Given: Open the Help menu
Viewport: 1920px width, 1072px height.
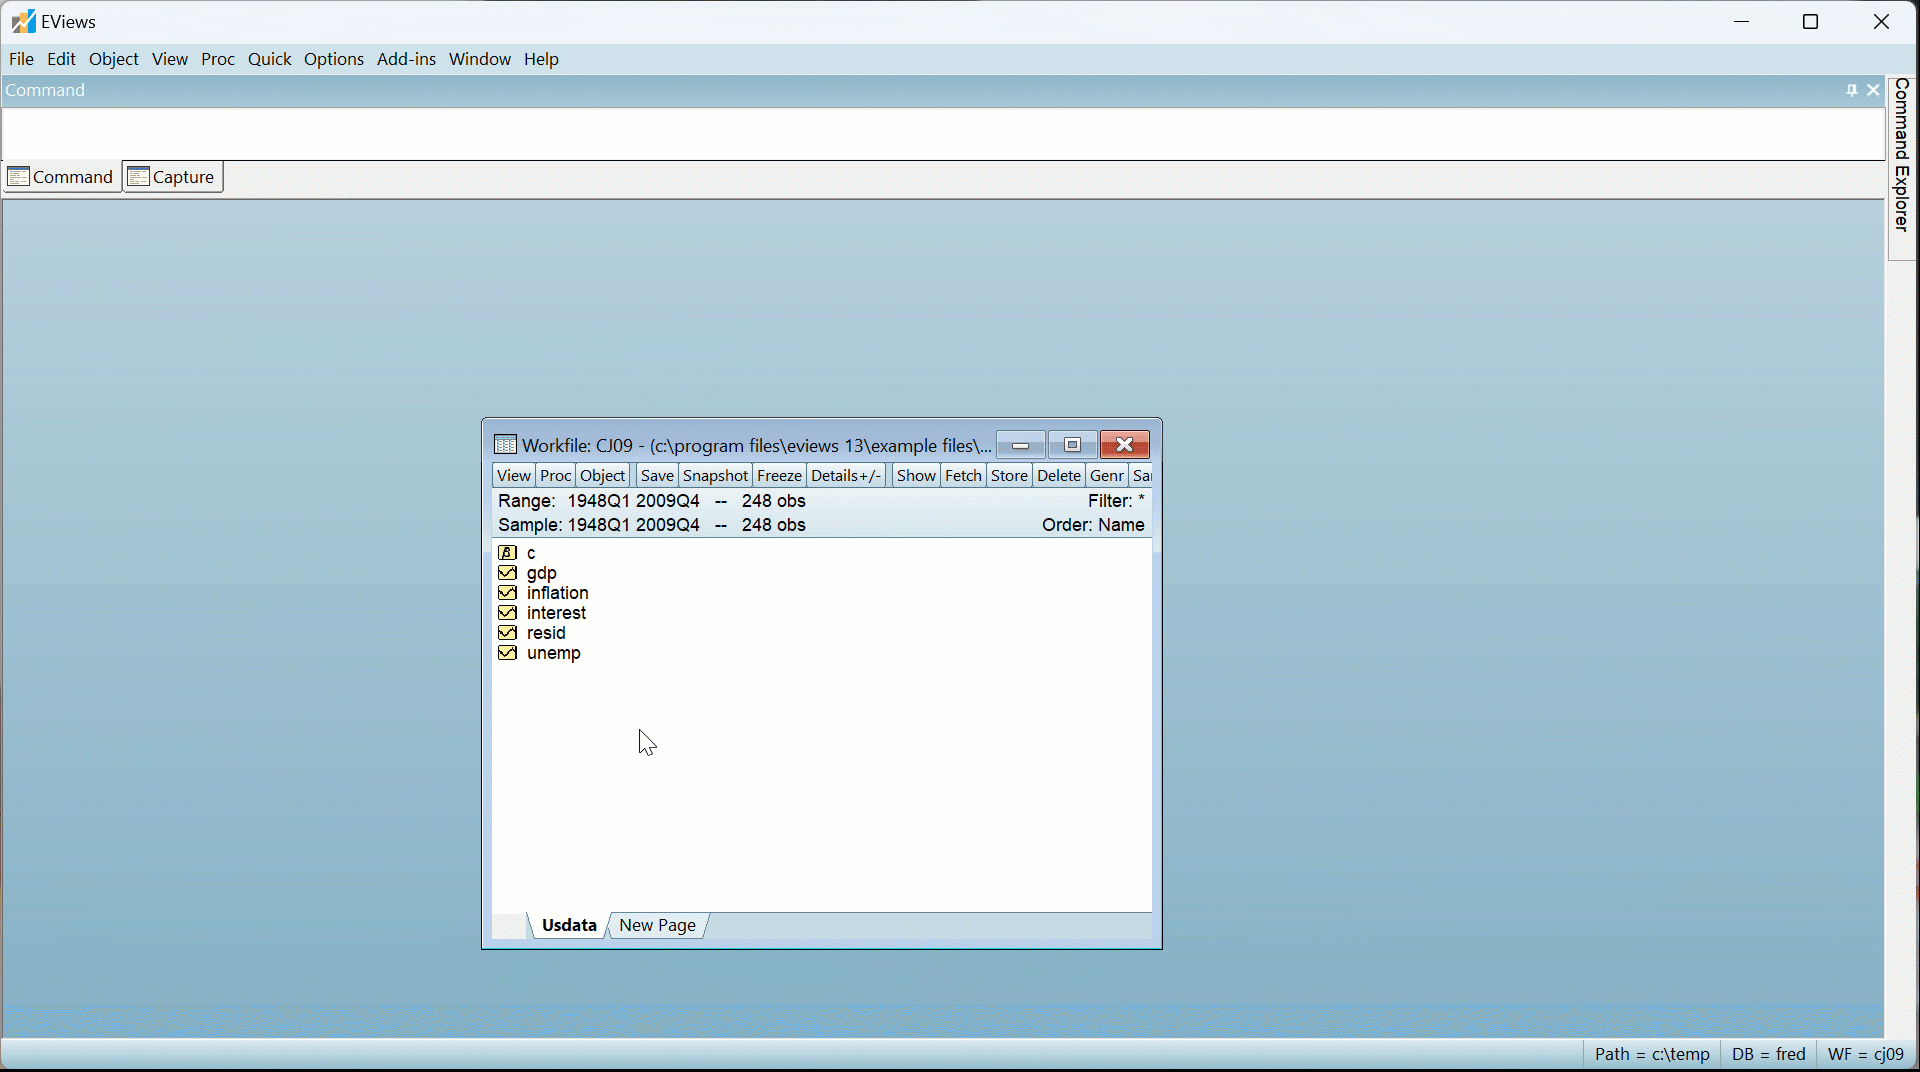Looking at the screenshot, I should 542,60.
